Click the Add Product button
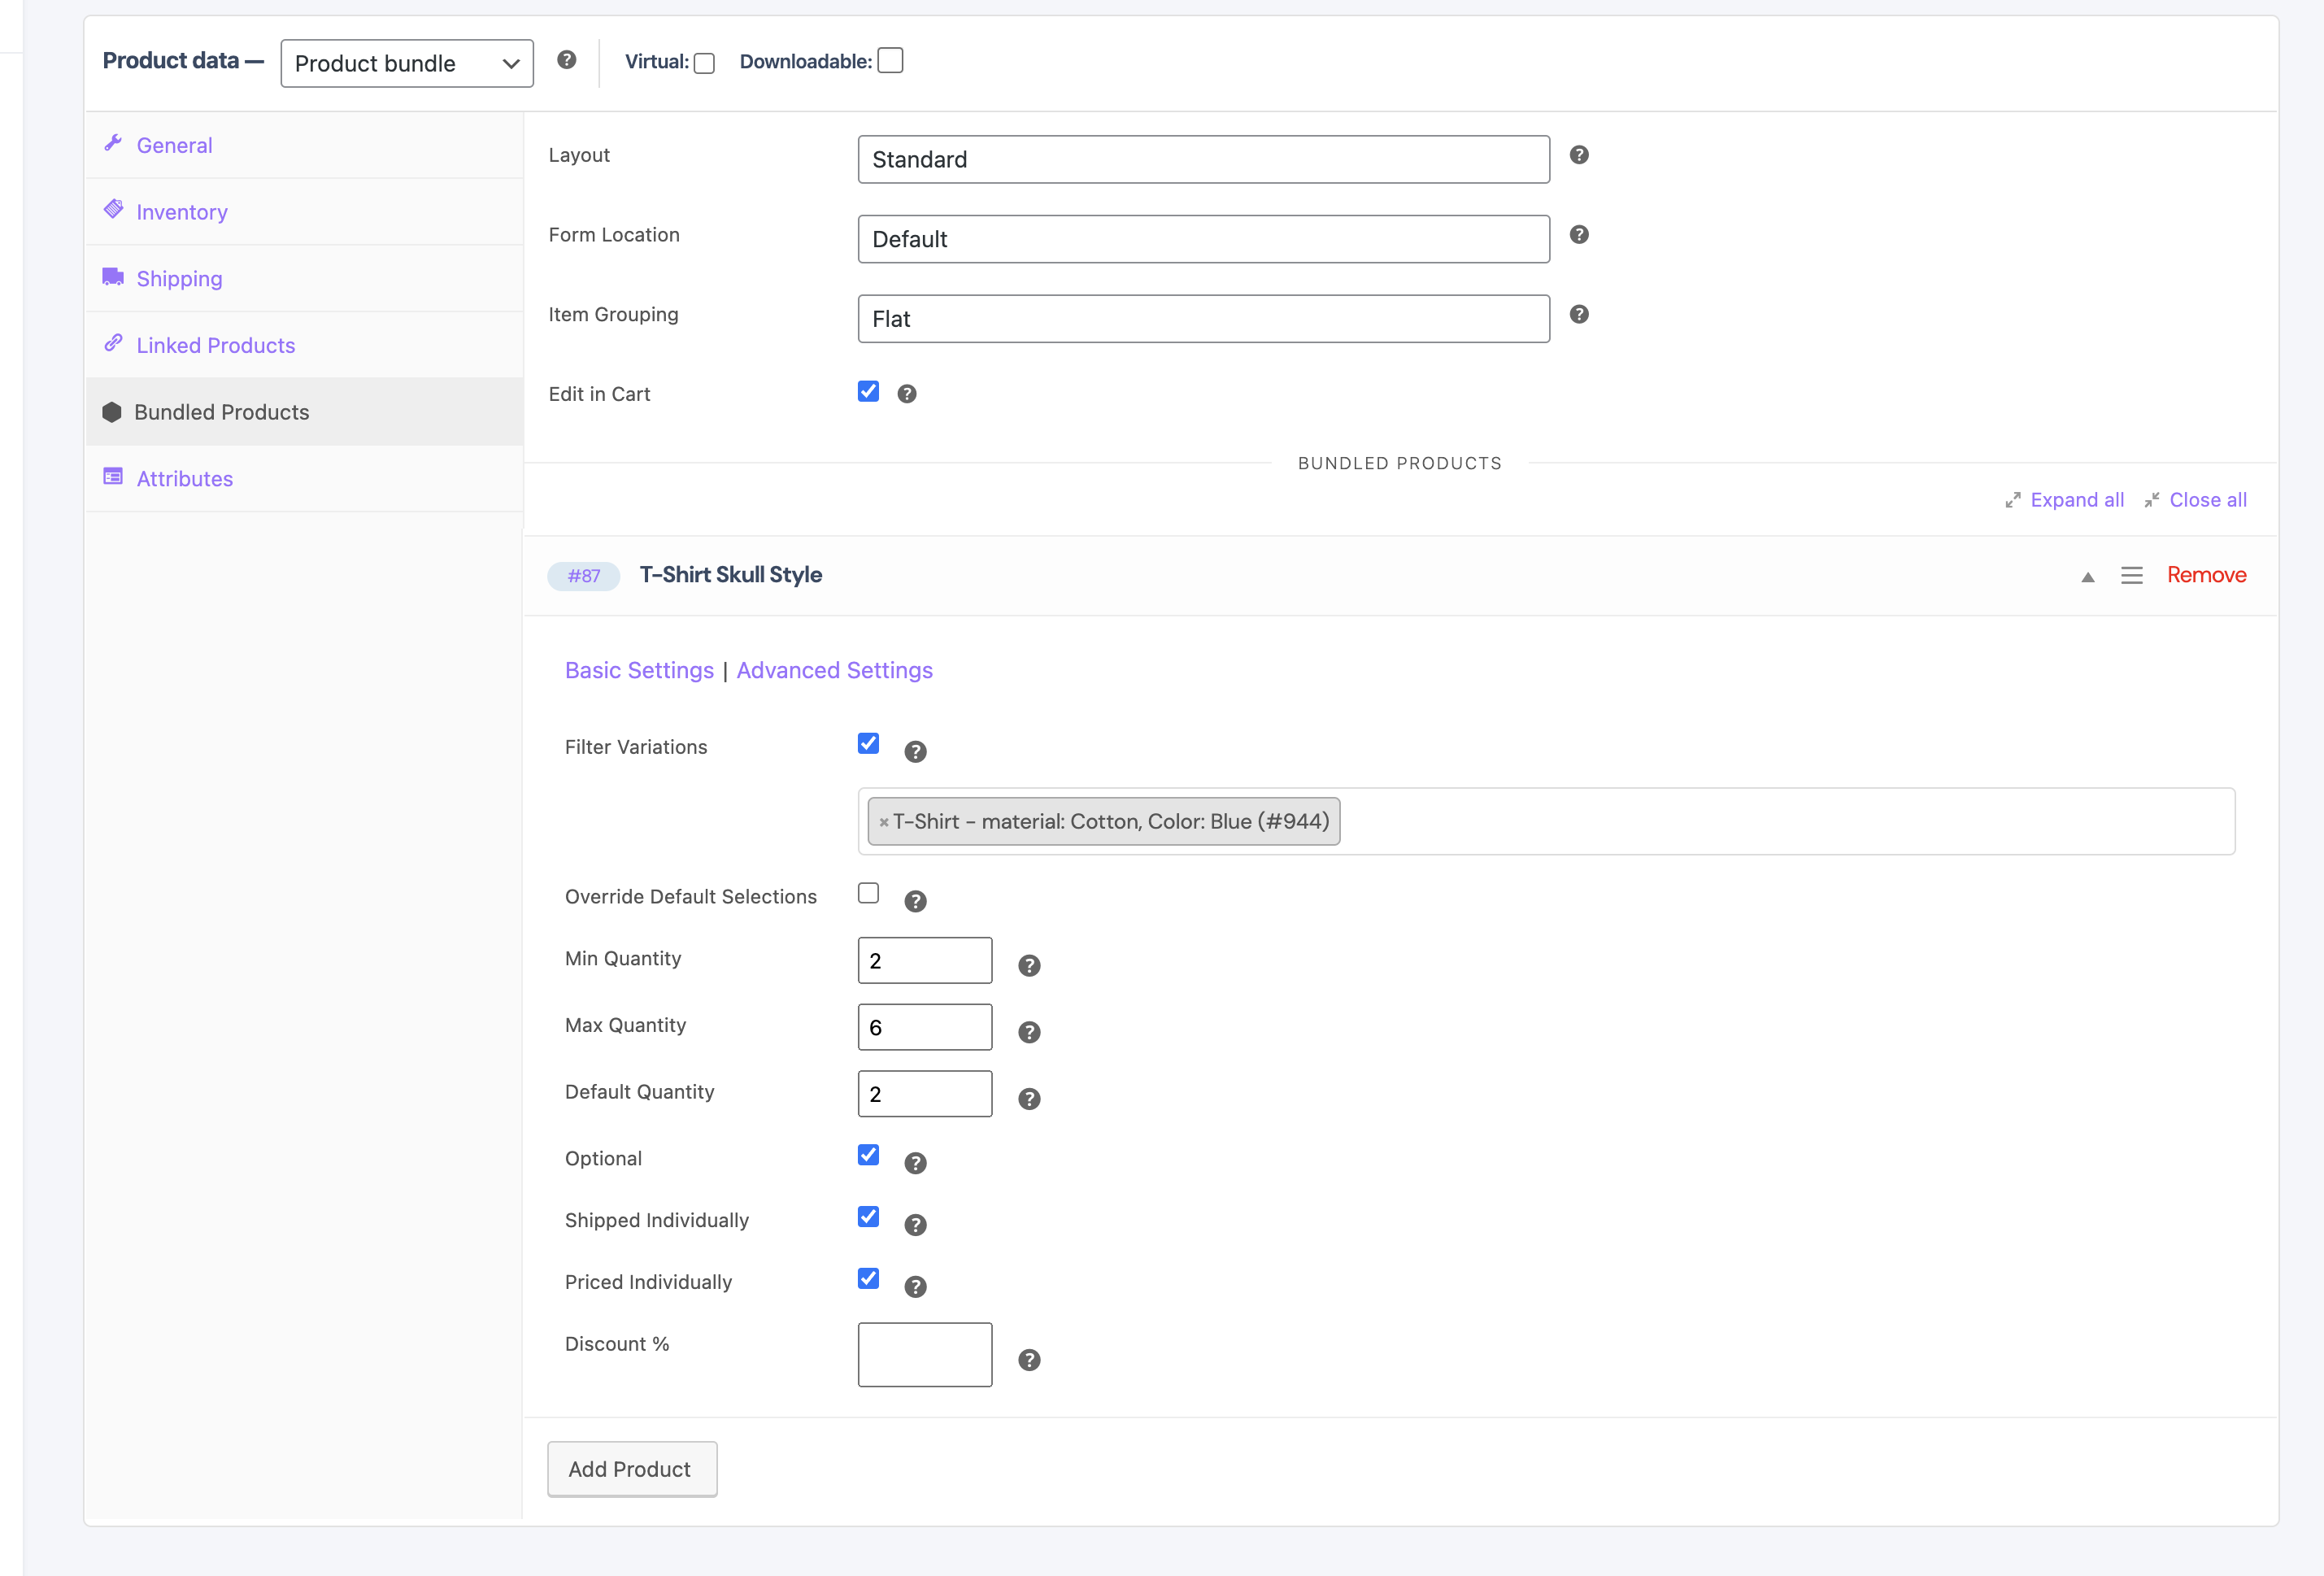Viewport: 2324px width, 1576px height. point(632,1469)
